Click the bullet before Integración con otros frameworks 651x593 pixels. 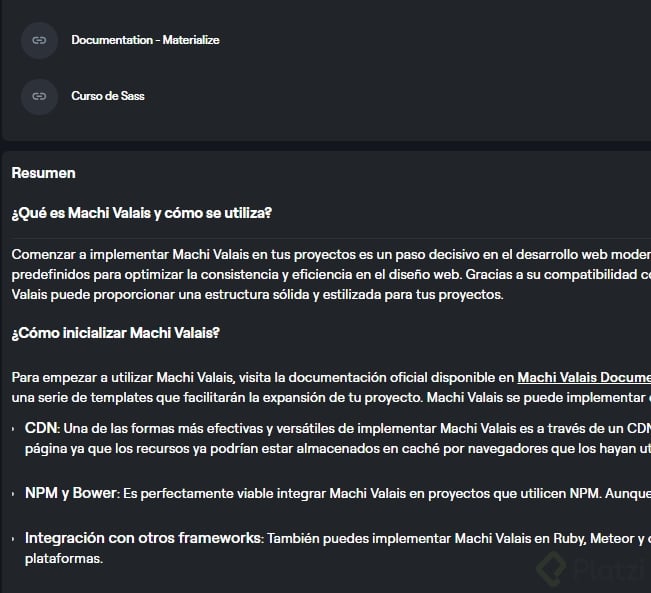pos(15,538)
